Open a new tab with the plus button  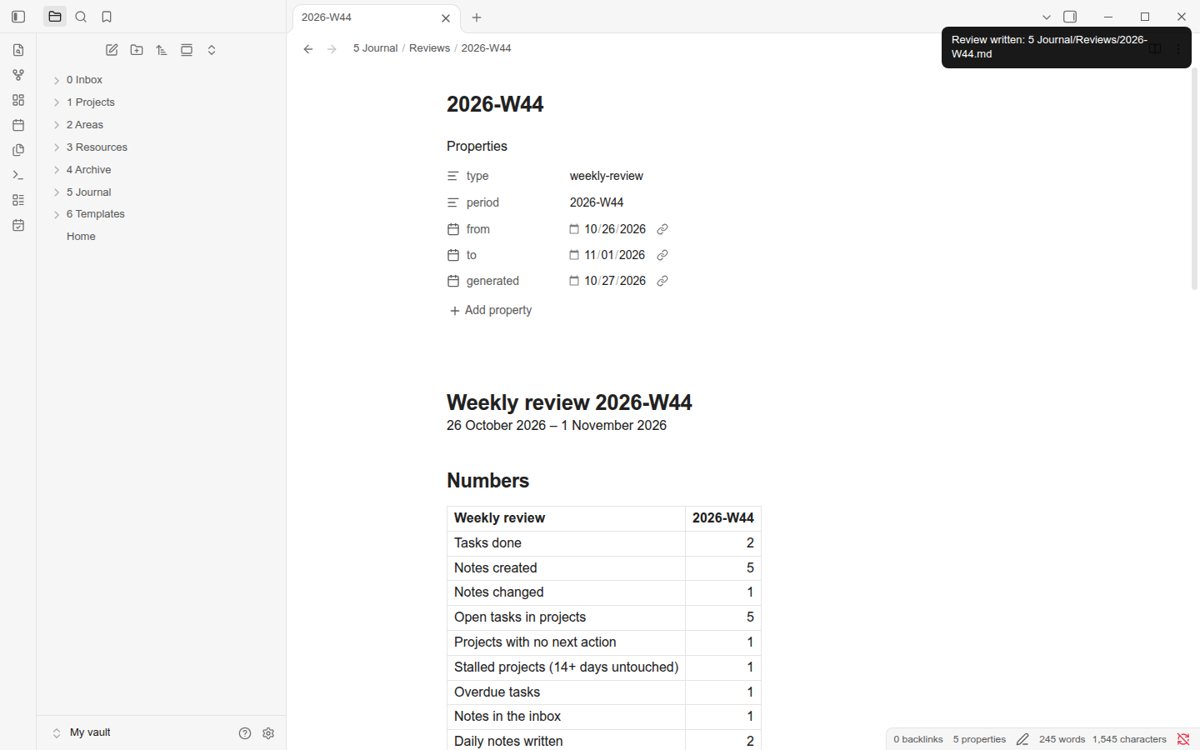point(477,18)
